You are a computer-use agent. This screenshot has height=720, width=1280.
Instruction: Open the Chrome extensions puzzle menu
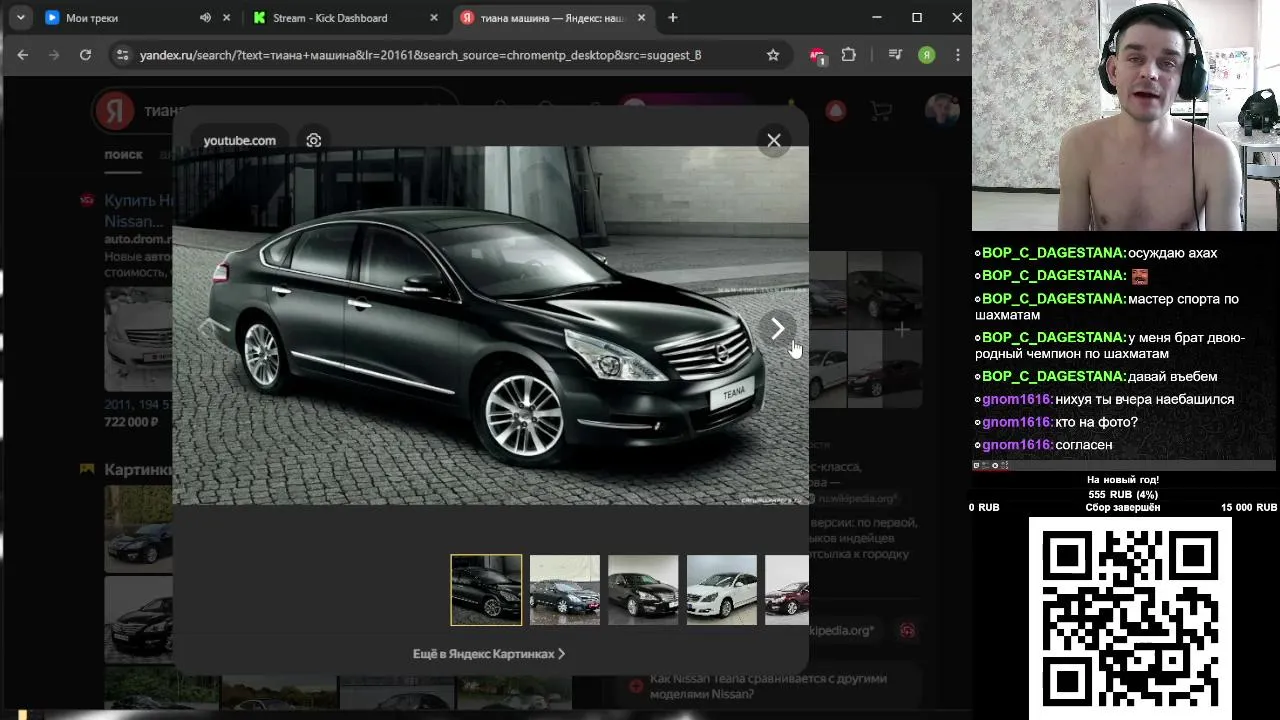pyautogui.click(x=849, y=55)
